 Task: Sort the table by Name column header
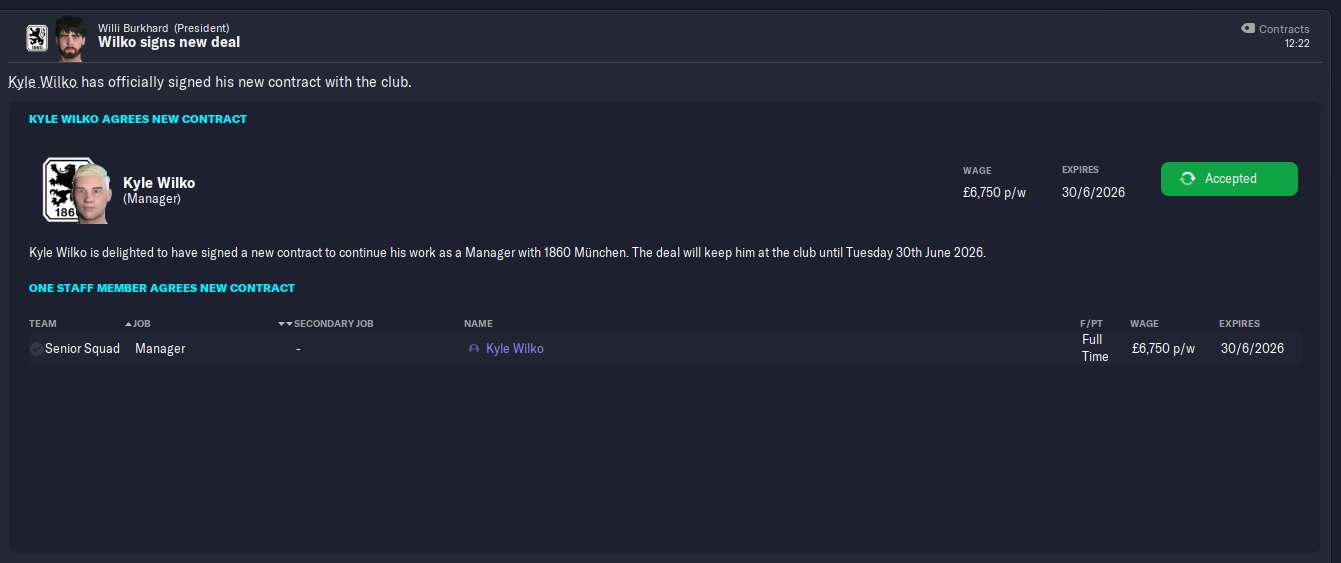pos(478,324)
